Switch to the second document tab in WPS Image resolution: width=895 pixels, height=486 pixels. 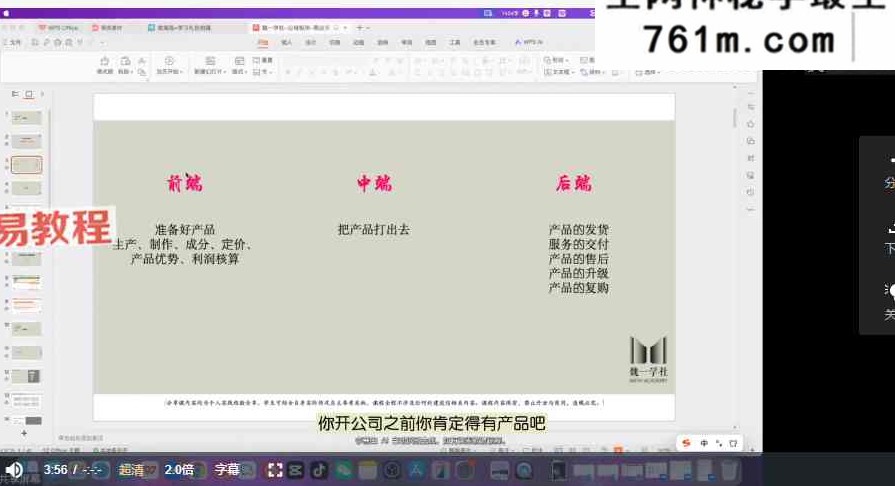[x=107, y=27]
